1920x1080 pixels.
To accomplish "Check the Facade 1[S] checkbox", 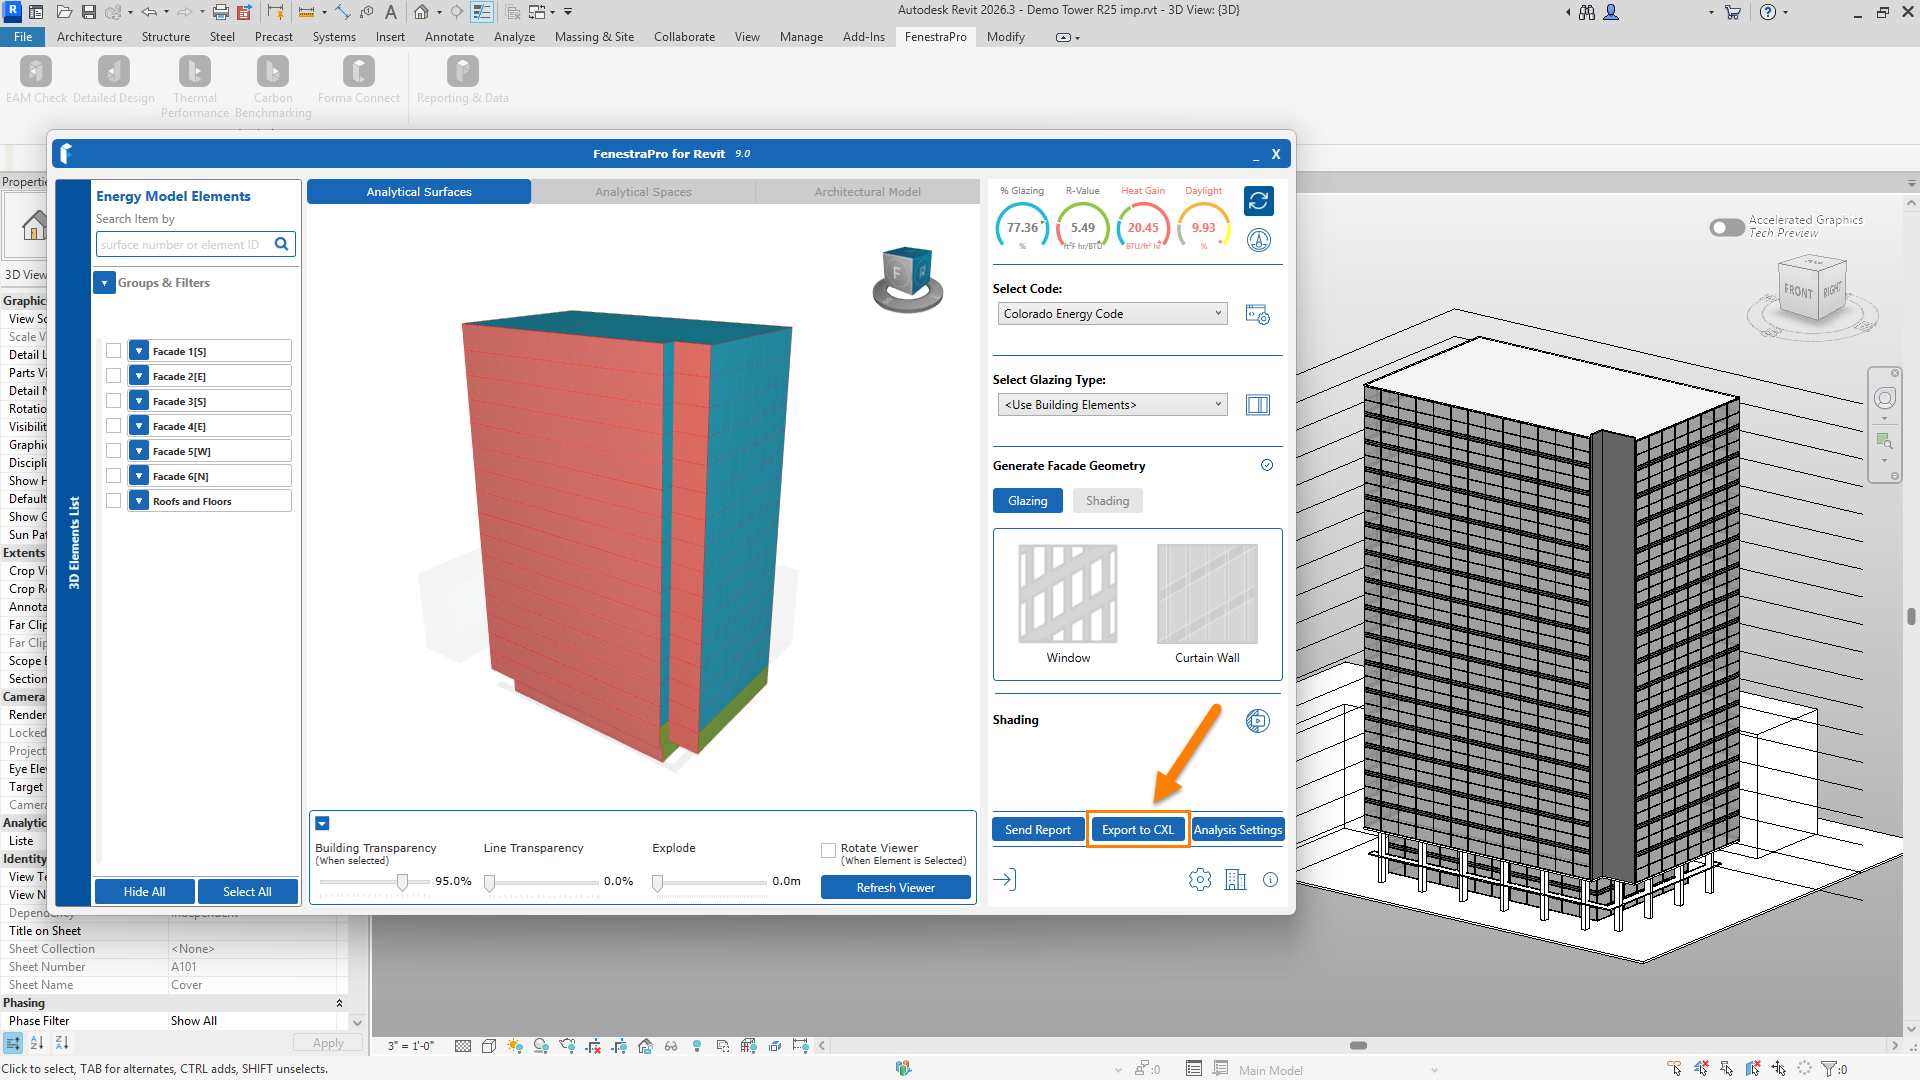I will [x=114, y=351].
